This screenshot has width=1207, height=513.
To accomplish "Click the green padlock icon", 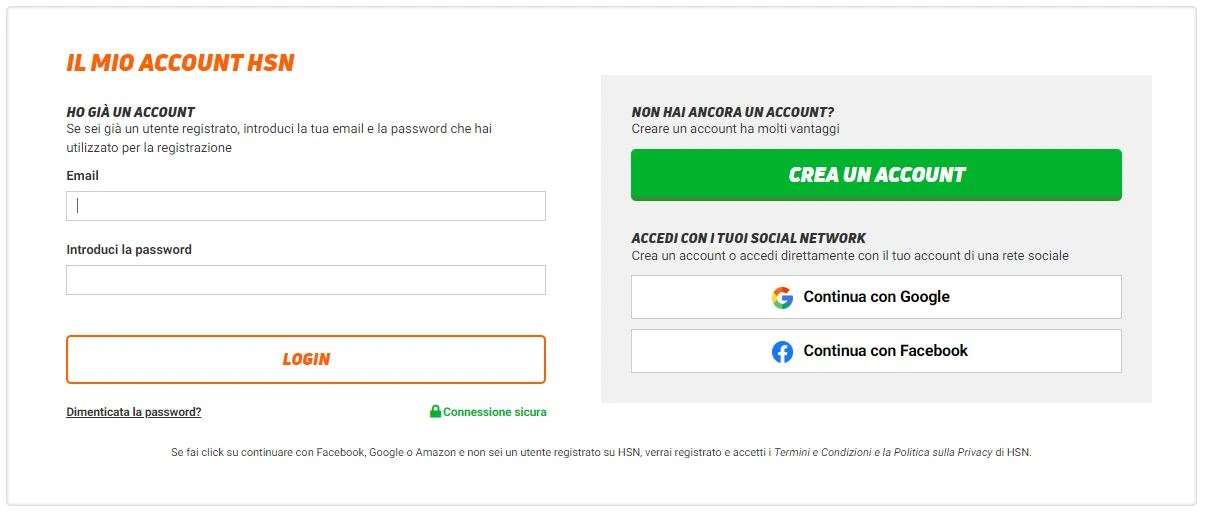I will 435,411.
